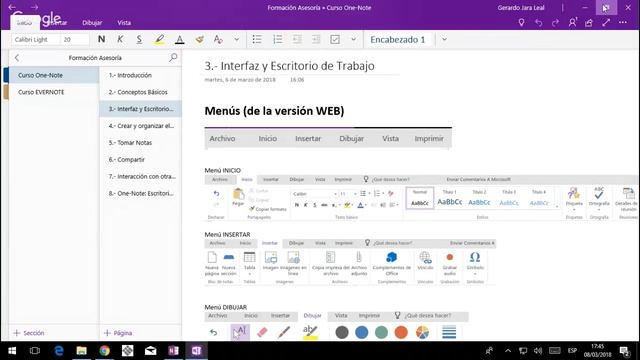Search the notebook with magnifier icon
This screenshot has height=360, width=640.
[x=173, y=58]
